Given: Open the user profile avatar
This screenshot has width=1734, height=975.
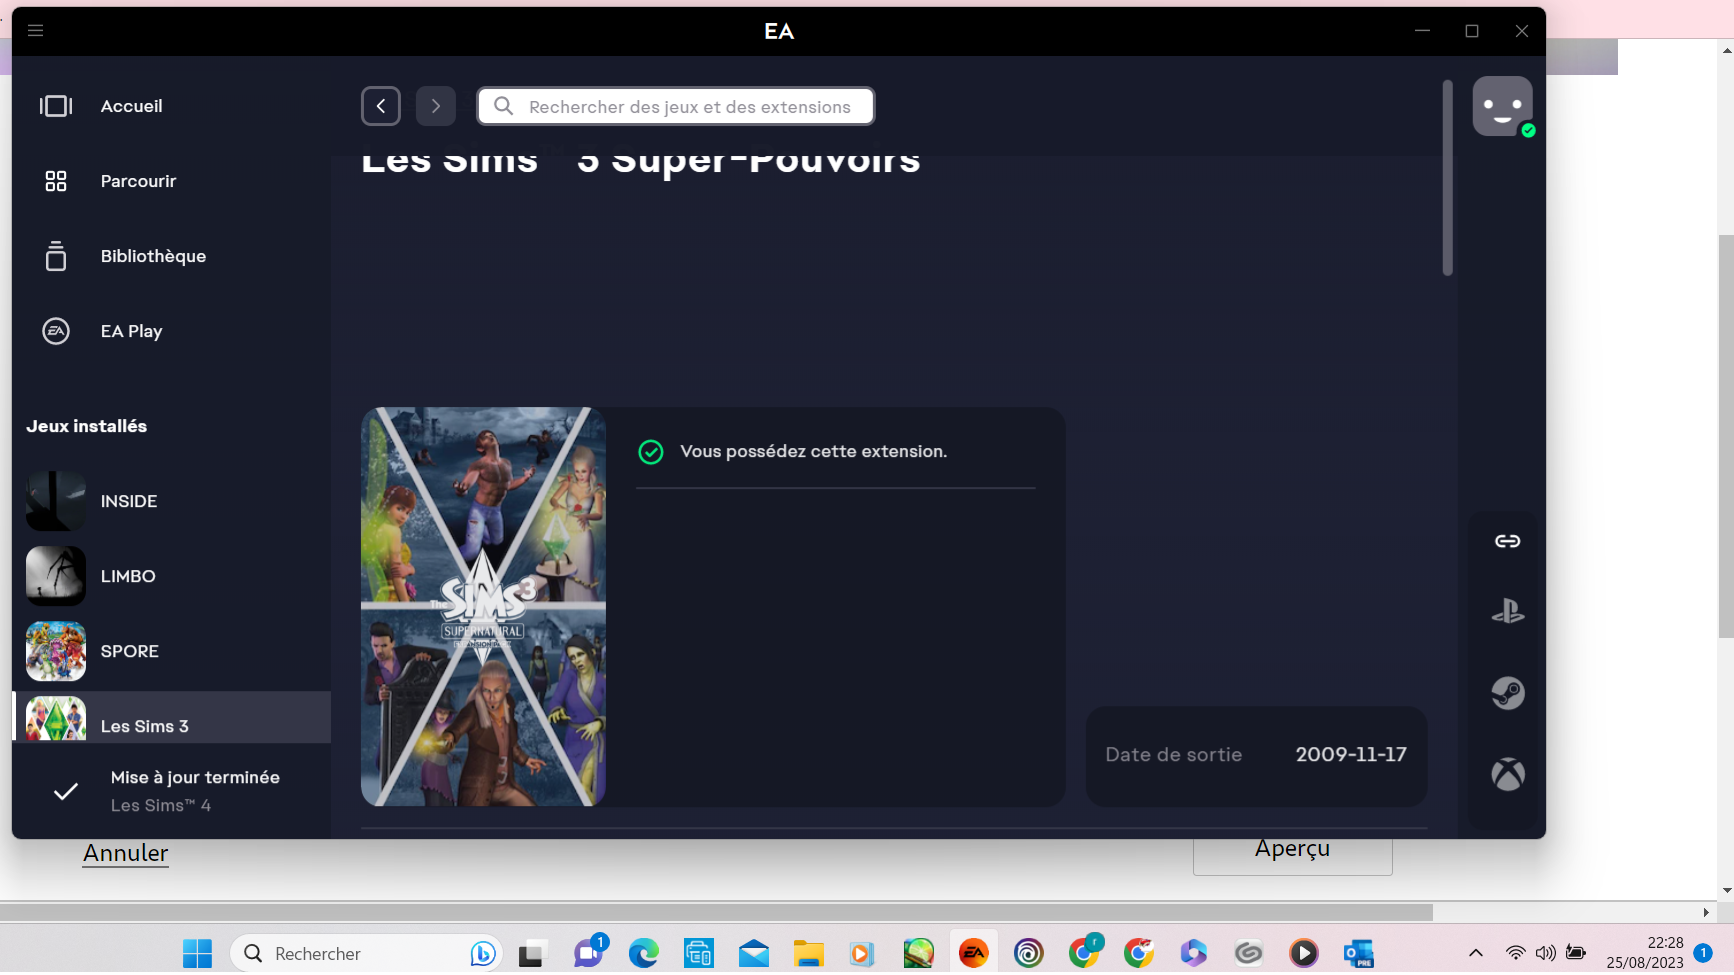Looking at the screenshot, I should click(1503, 106).
